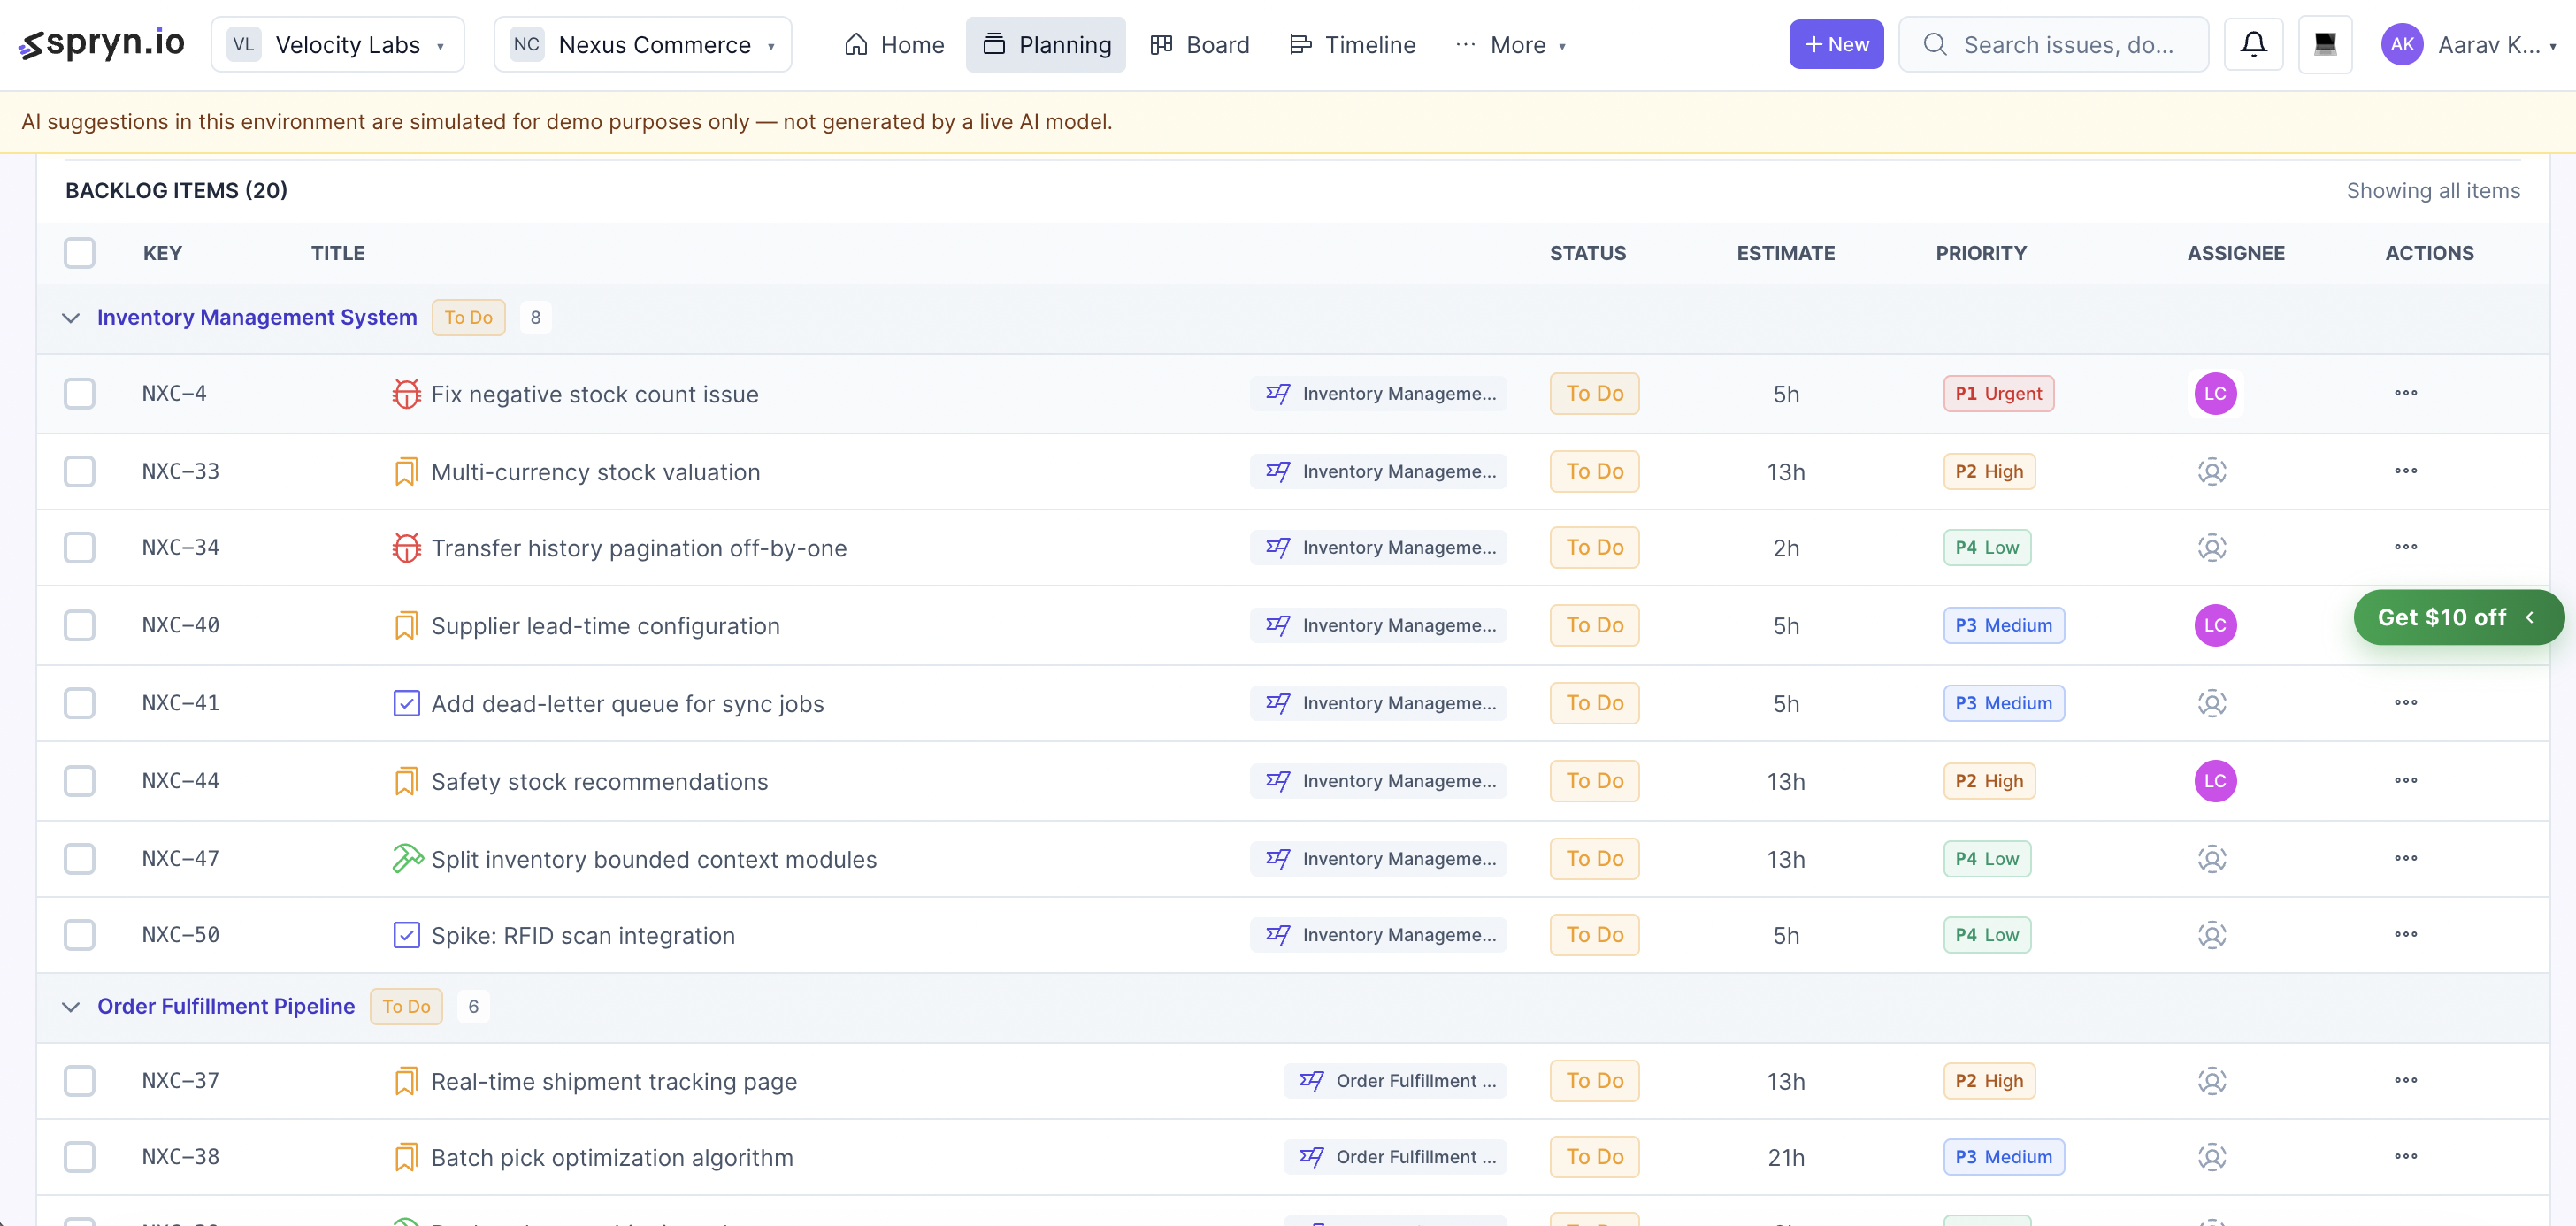Open Velocity Labs workspace dropdown
The width and height of the screenshot is (2576, 1226).
pyautogui.click(x=337, y=44)
